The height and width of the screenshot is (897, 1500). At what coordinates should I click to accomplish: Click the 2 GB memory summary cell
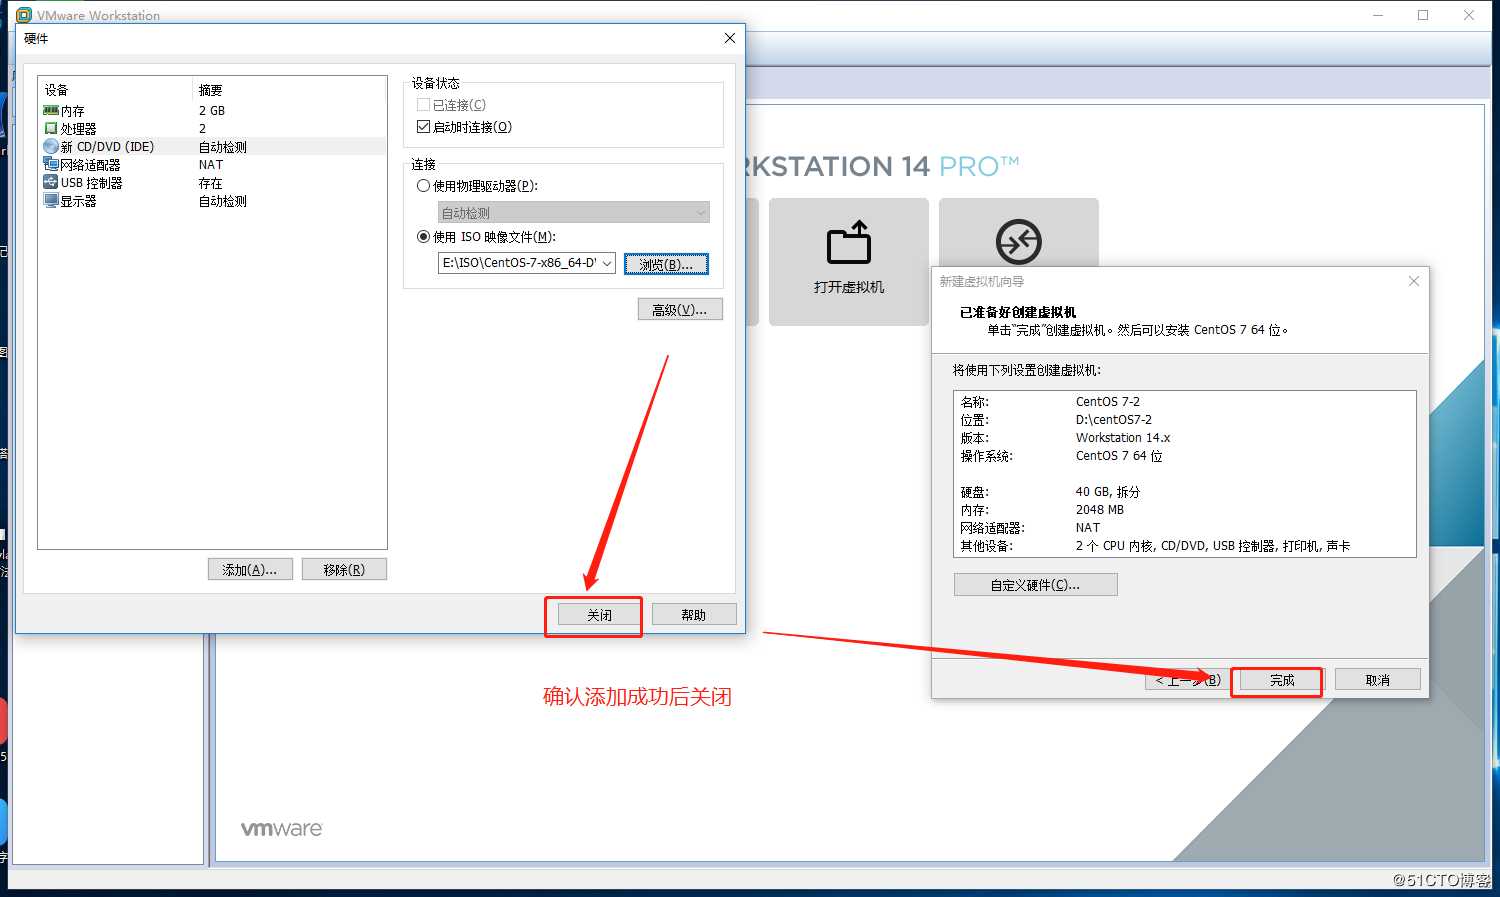tap(211, 110)
